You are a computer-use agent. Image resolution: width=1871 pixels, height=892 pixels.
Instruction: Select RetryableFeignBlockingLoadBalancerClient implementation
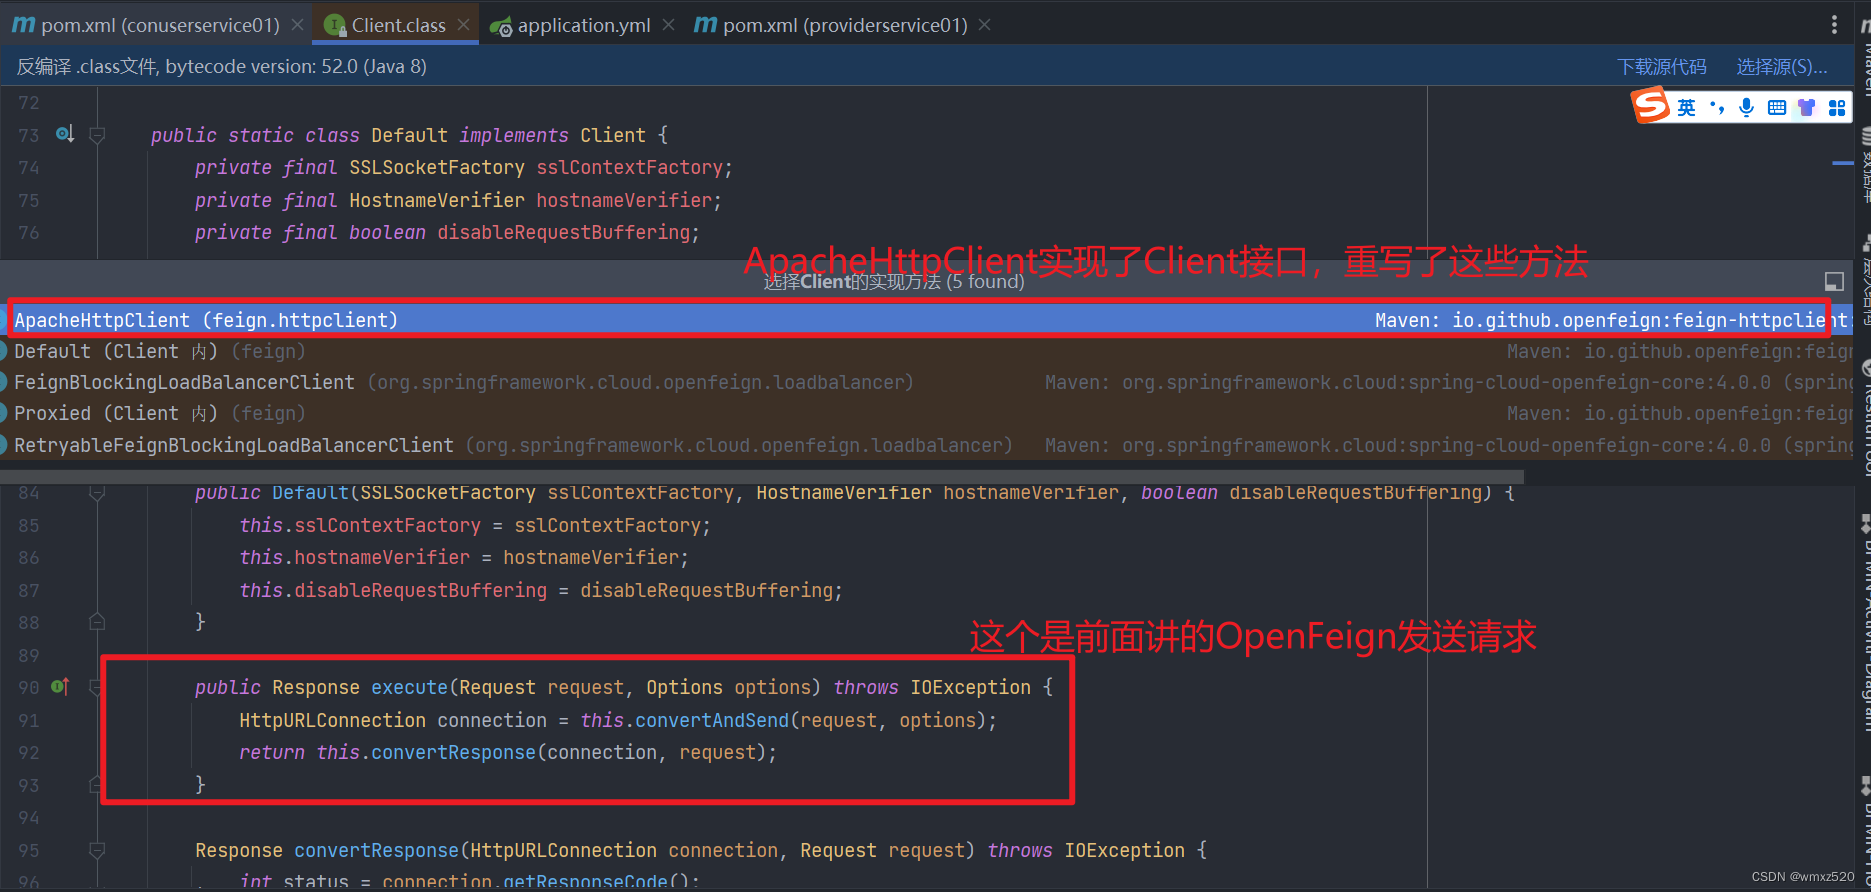[x=925, y=445]
